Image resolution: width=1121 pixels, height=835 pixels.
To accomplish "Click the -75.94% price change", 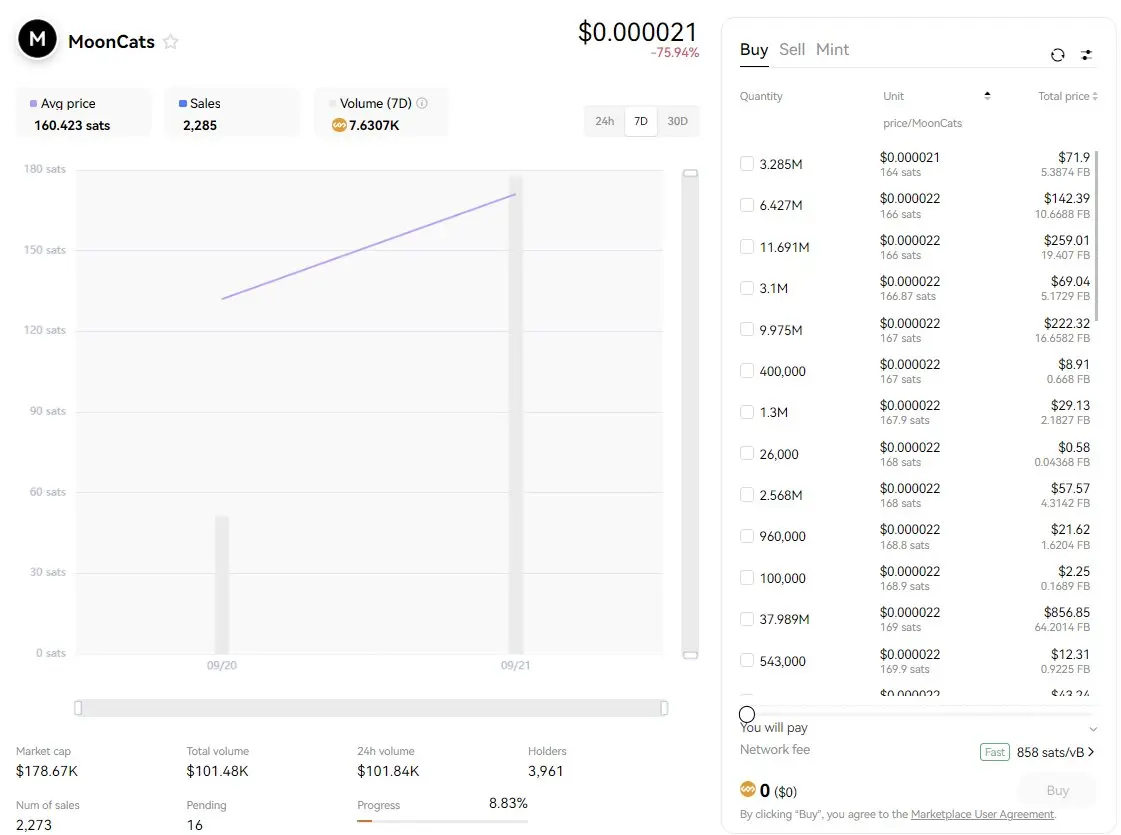I will [674, 53].
